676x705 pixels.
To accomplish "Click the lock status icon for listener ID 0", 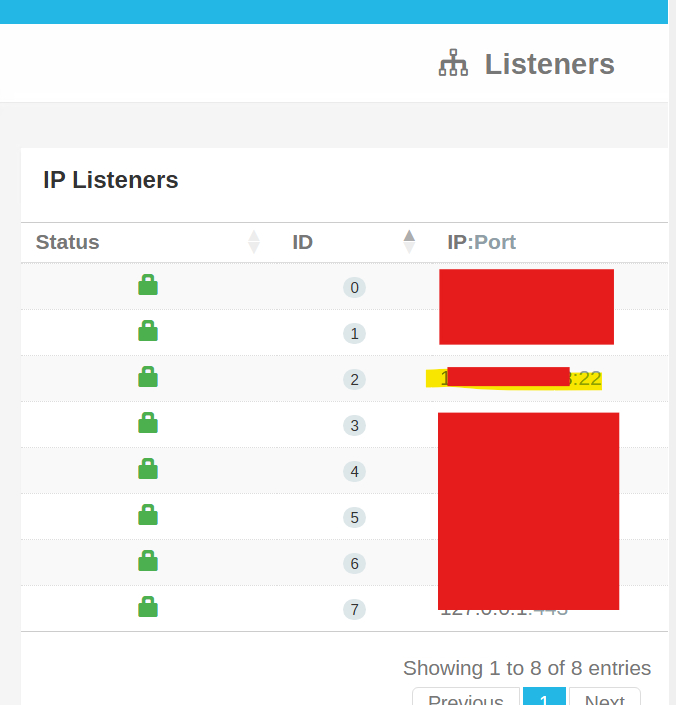I will tap(148, 285).
